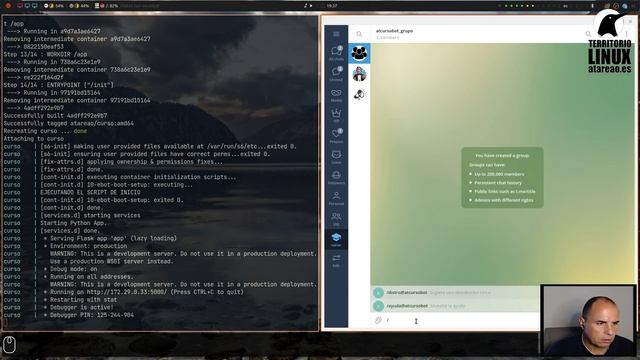
Task: Click the mouse indicator icon at bottom-left
Action: pyautogui.click(x=9, y=344)
